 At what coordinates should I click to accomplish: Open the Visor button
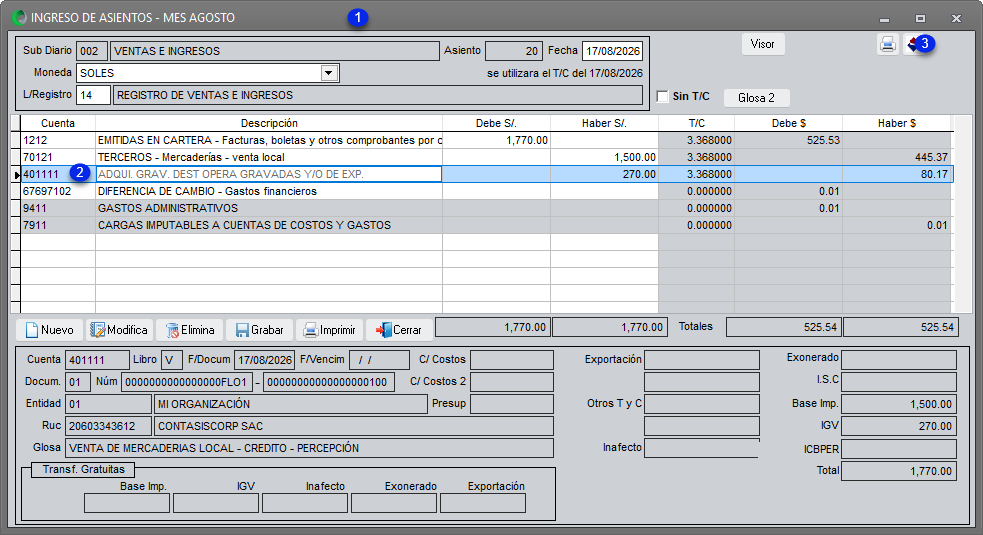pyautogui.click(x=763, y=44)
